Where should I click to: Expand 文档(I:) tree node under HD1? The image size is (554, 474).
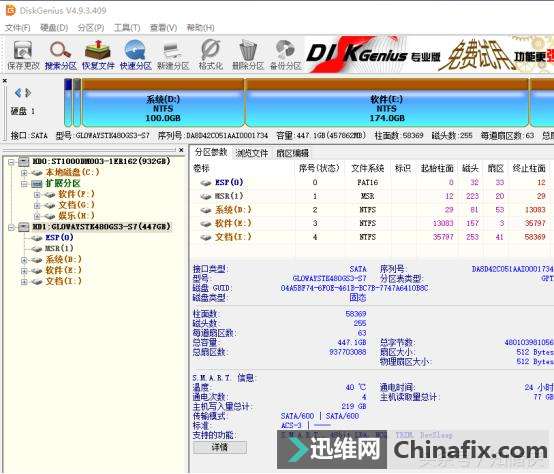(24, 282)
